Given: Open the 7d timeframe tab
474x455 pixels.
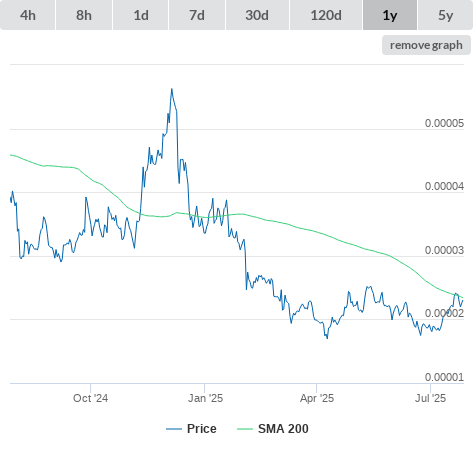Looking at the screenshot, I should [x=197, y=15].
